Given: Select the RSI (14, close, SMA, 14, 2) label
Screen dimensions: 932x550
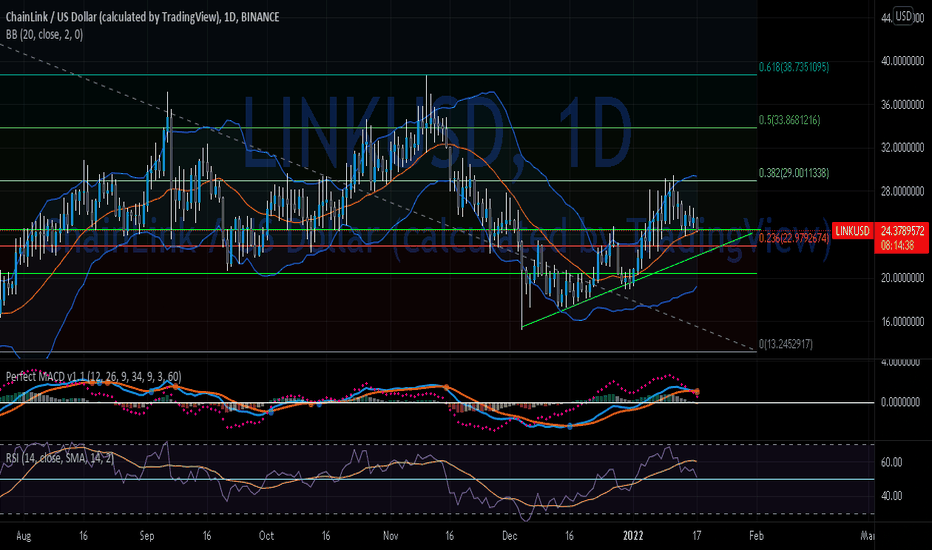Looking at the screenshot, I should point(59,458).
